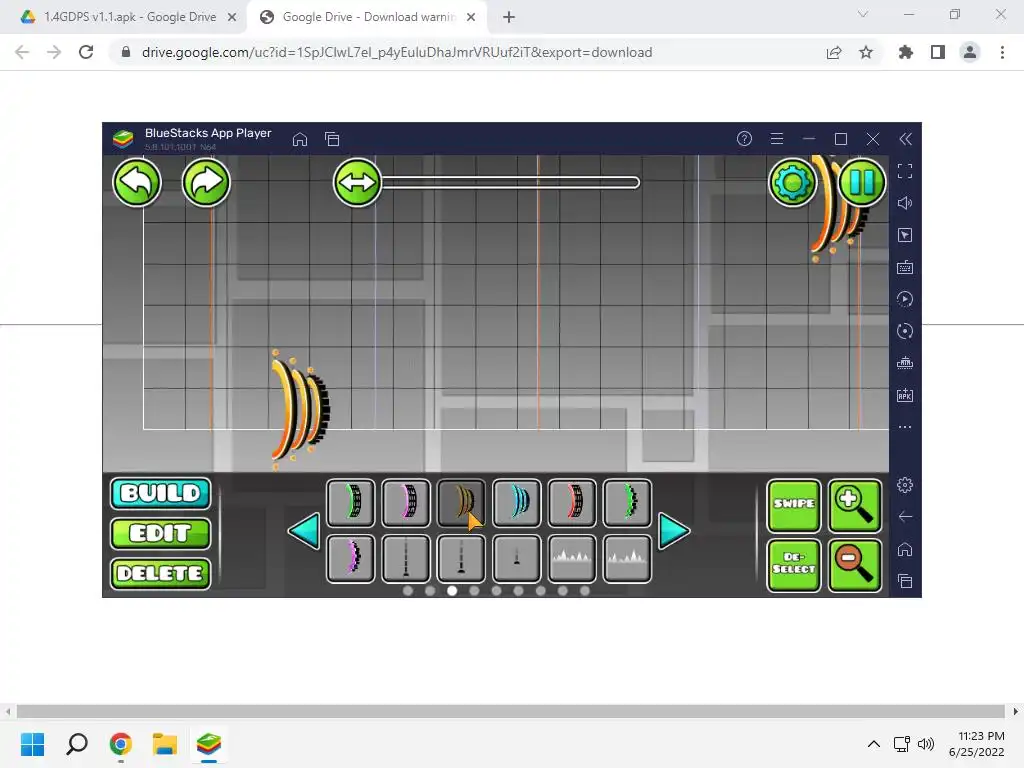Select the last white spikes ground object
The height and width of the screenshot is (768, 1024).
[627, 558]
